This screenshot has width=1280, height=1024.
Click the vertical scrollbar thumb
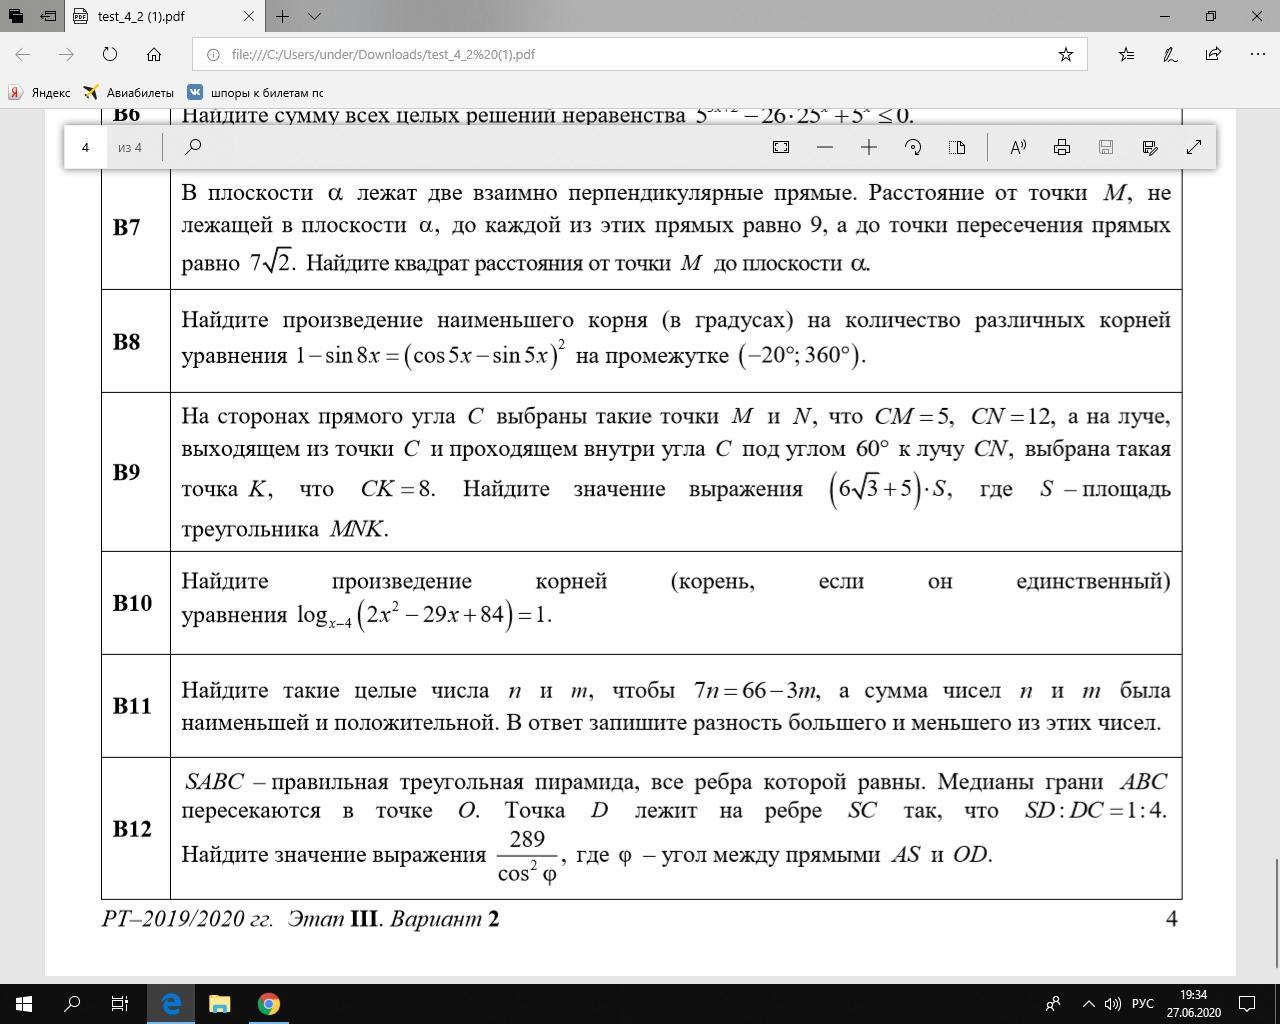[x=1277, y=912]
